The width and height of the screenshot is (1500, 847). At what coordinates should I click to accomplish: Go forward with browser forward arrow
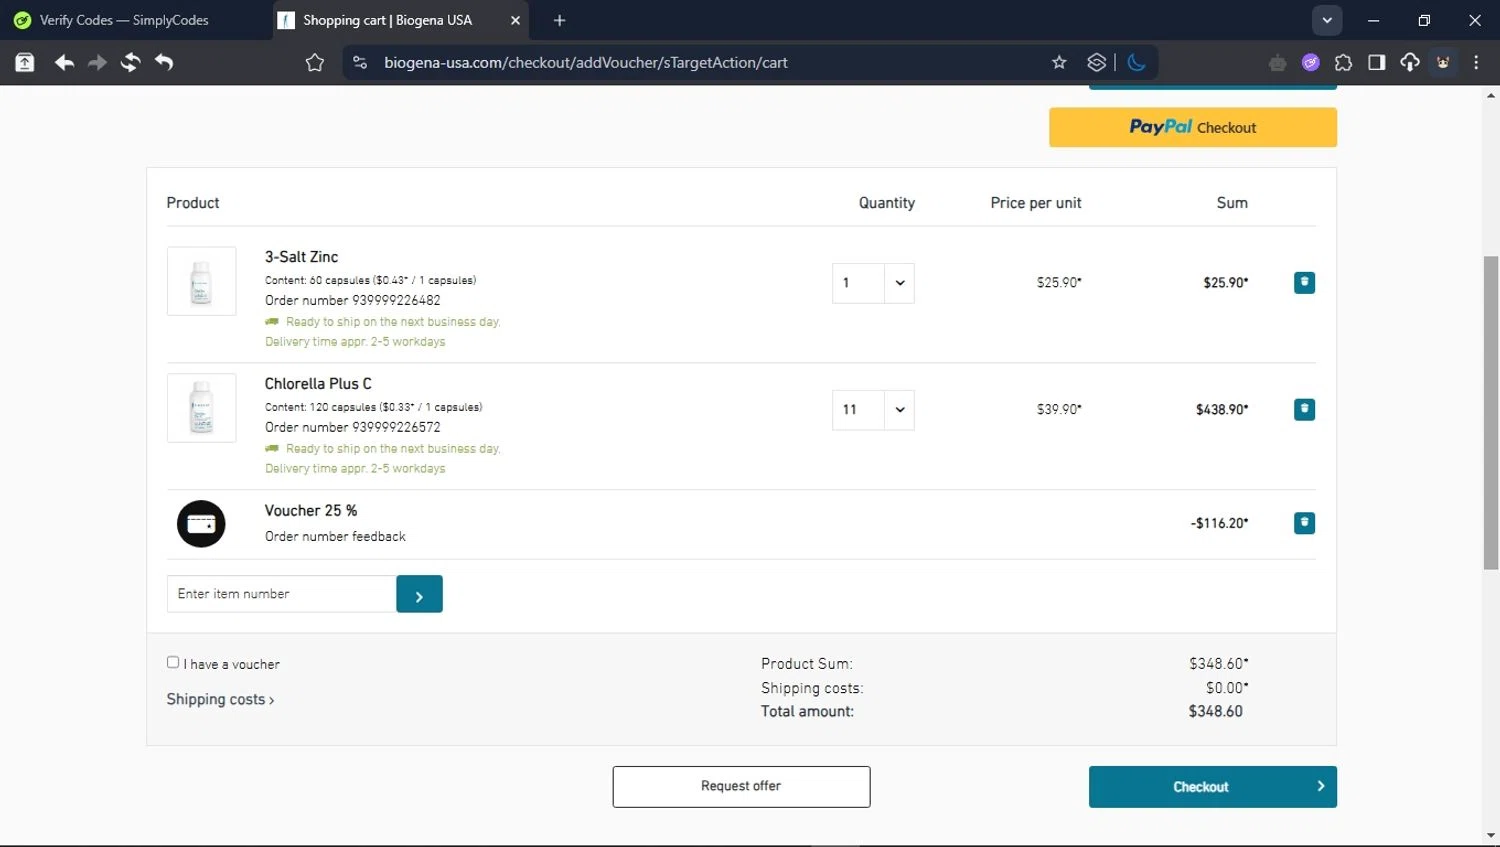pos(97,63)
